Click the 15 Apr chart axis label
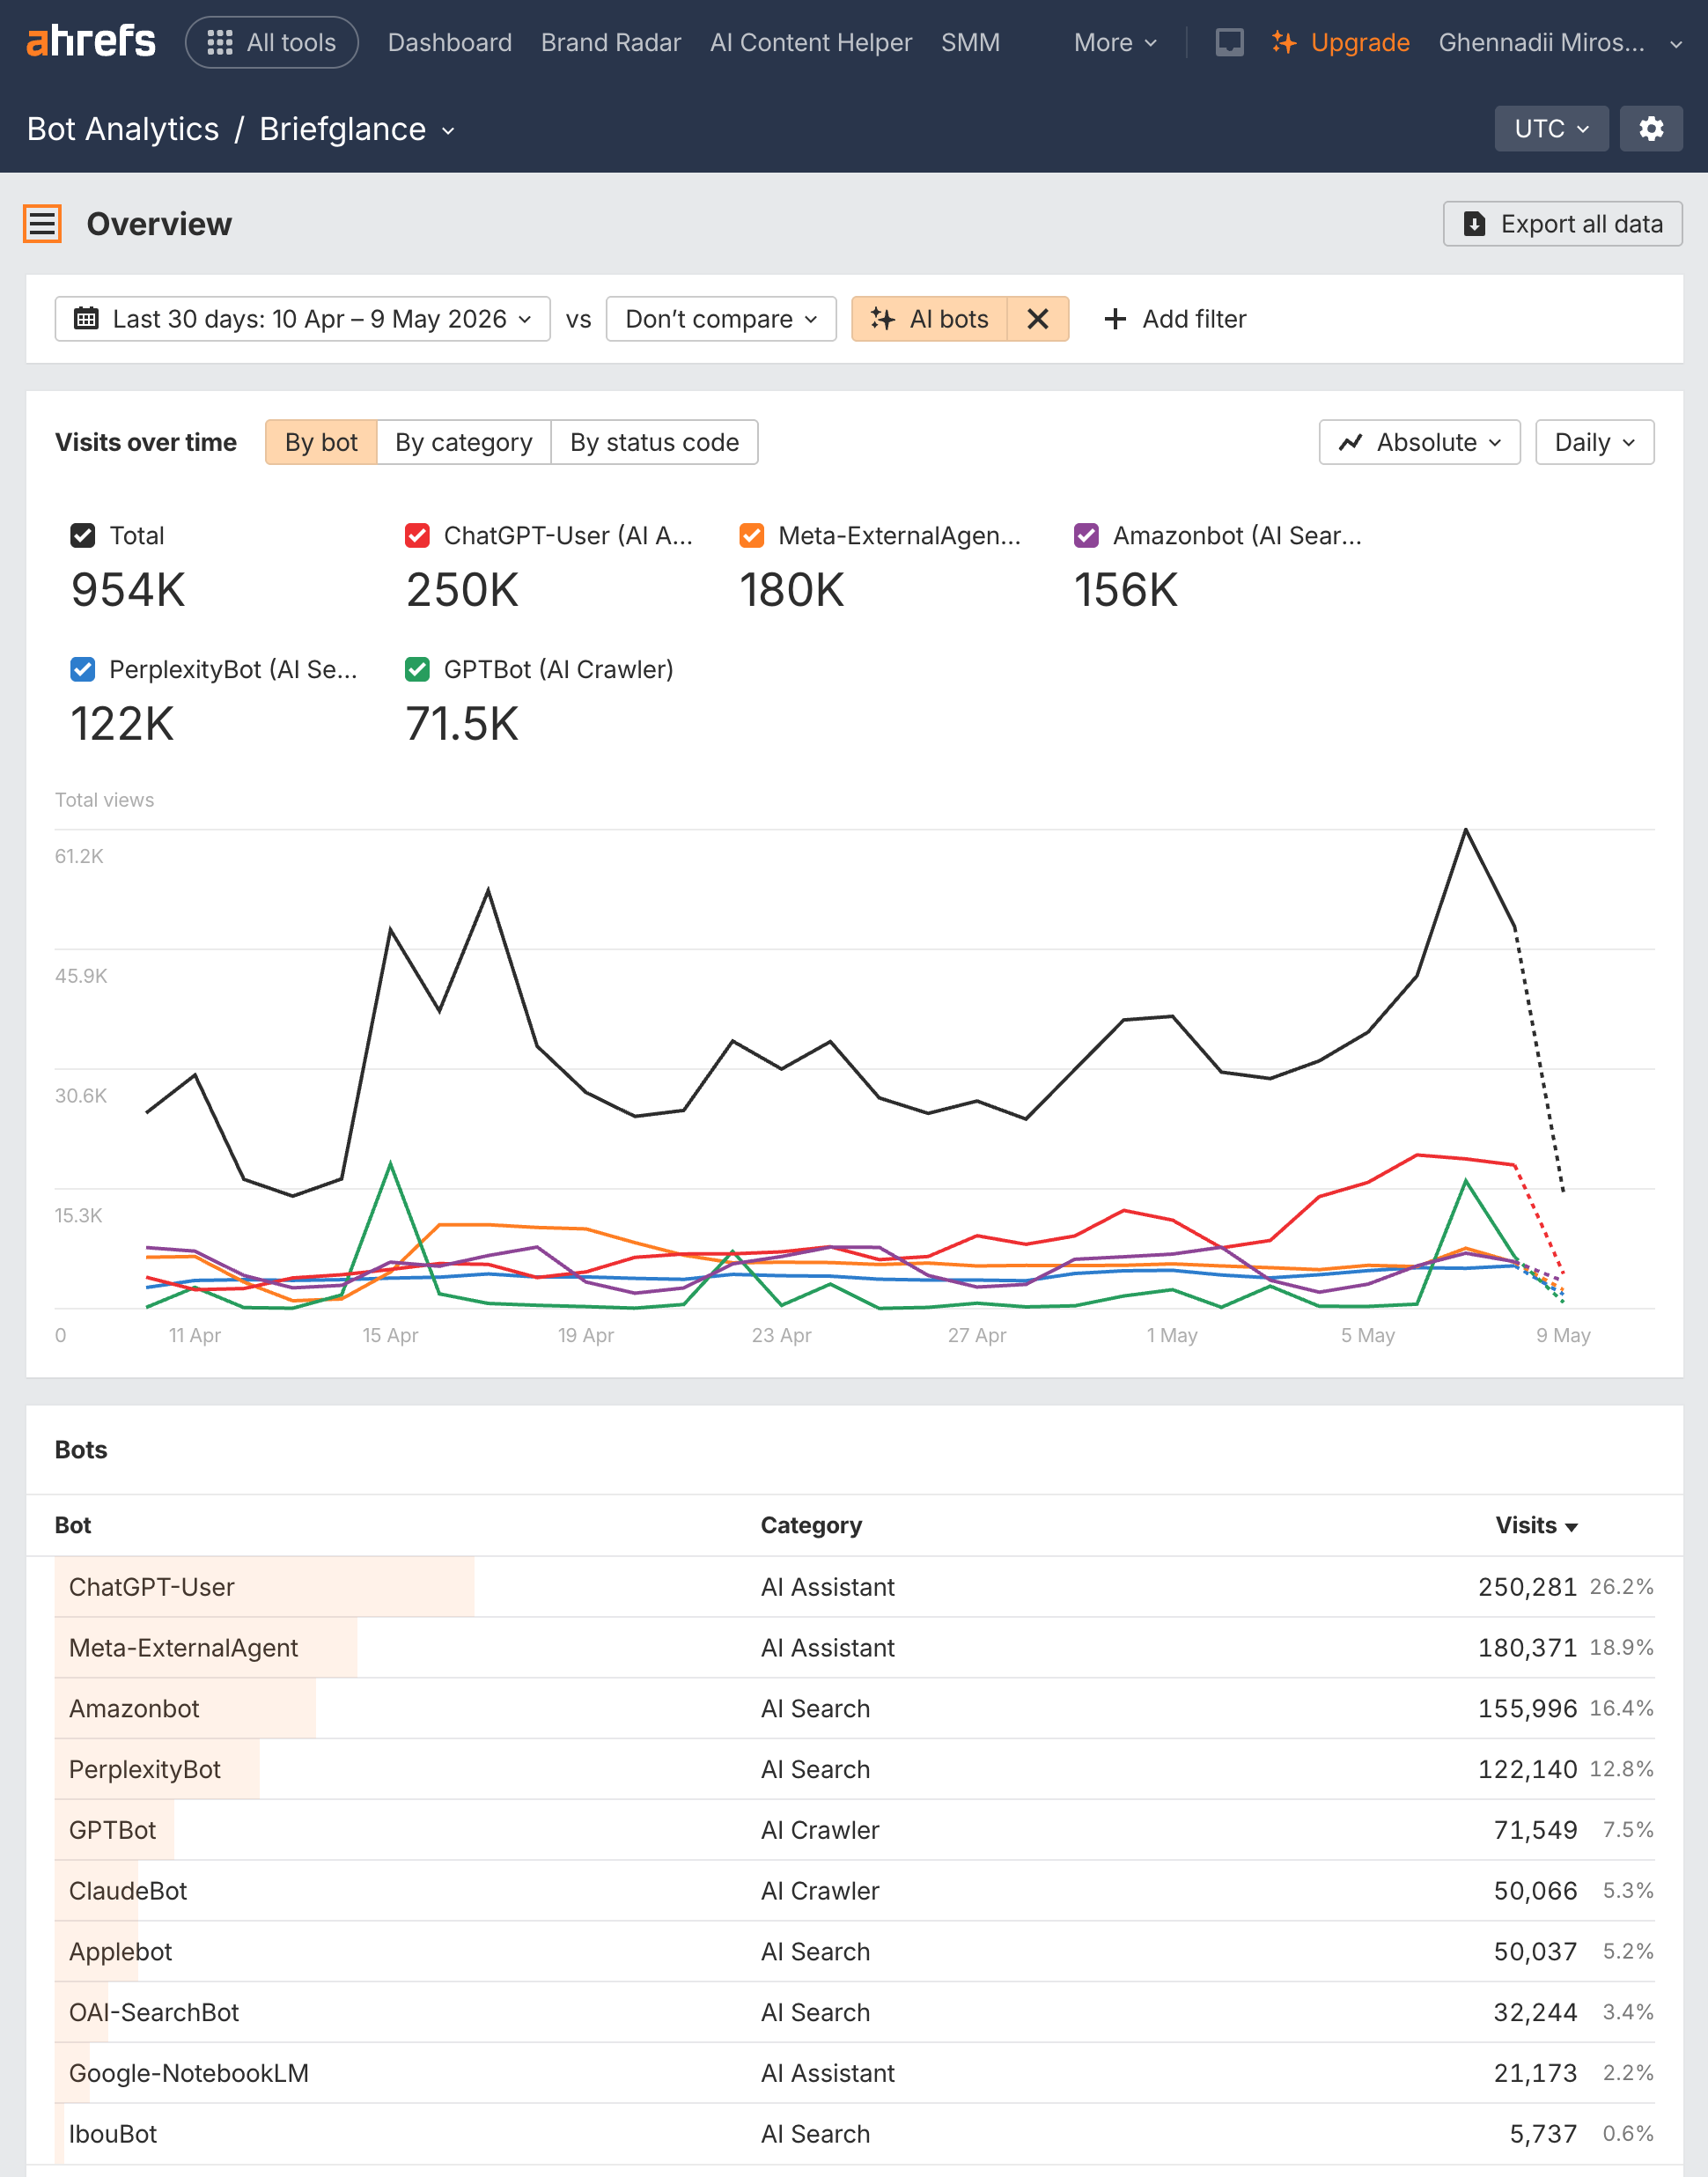Viewport: 1708px width, 2177px height. pos(390,1335)
